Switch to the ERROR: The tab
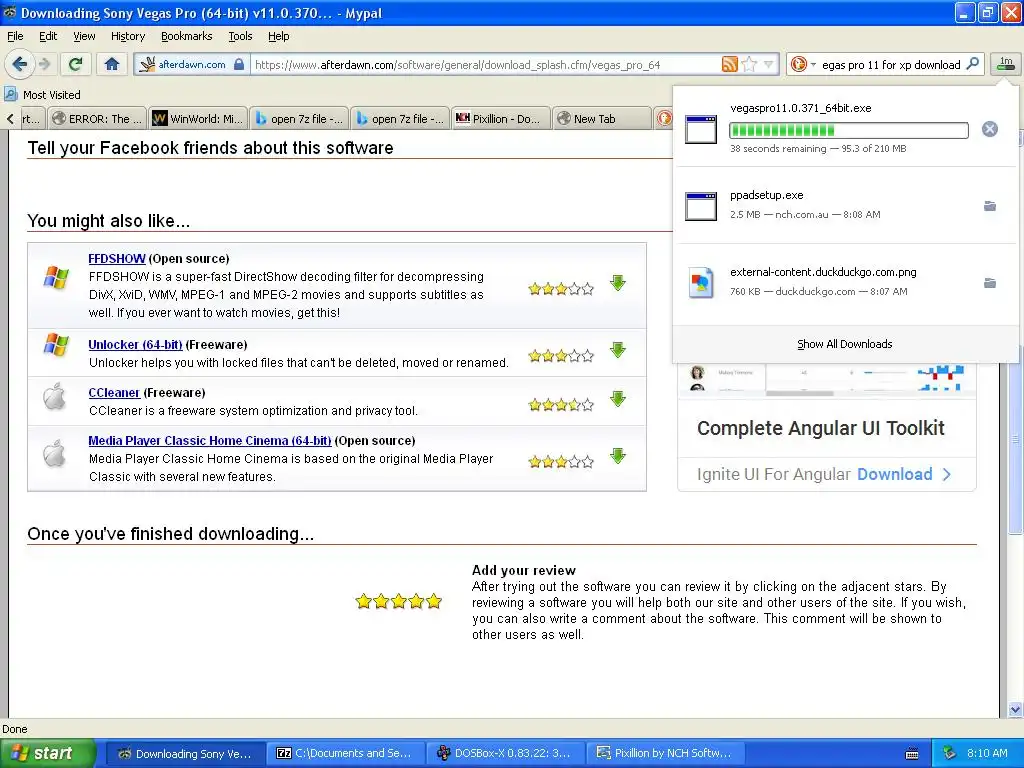 (97, 118)
